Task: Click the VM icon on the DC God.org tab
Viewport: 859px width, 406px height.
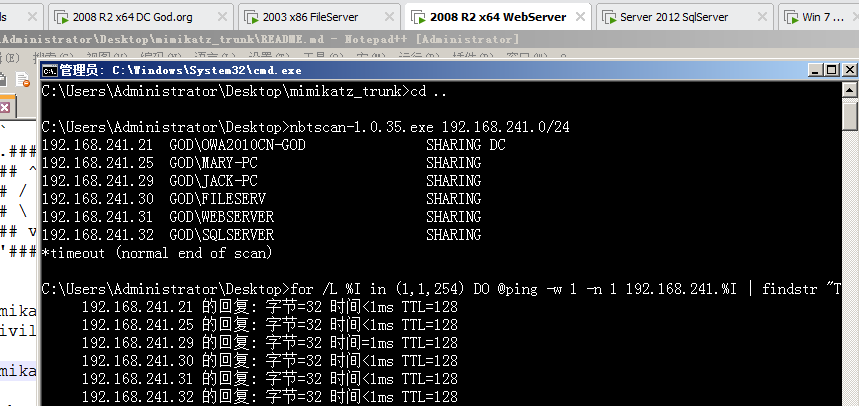Action: tap(61, 17)
